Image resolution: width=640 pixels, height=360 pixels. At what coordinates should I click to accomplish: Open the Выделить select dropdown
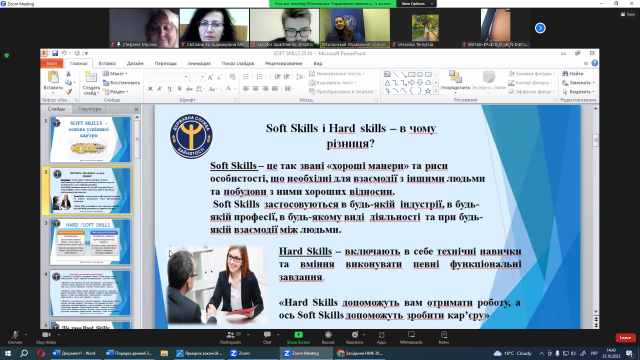[578, 92]
